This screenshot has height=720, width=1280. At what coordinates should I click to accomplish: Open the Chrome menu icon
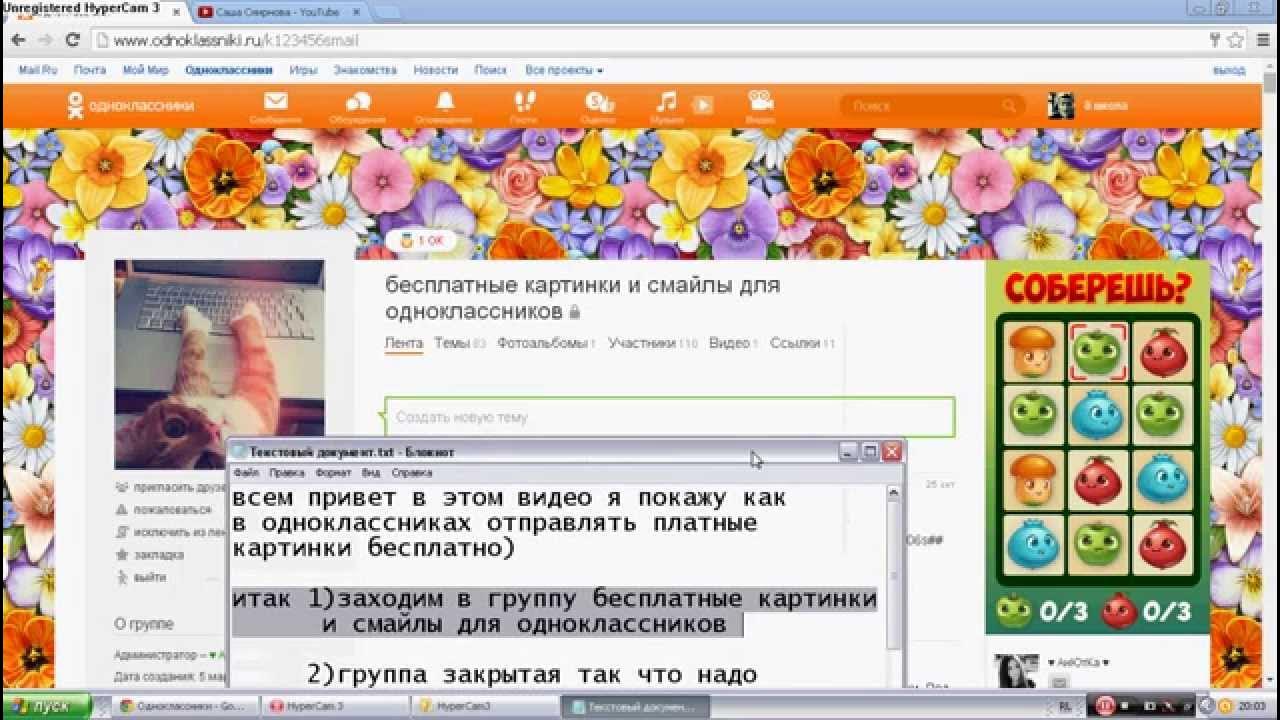pos(1263,41)
